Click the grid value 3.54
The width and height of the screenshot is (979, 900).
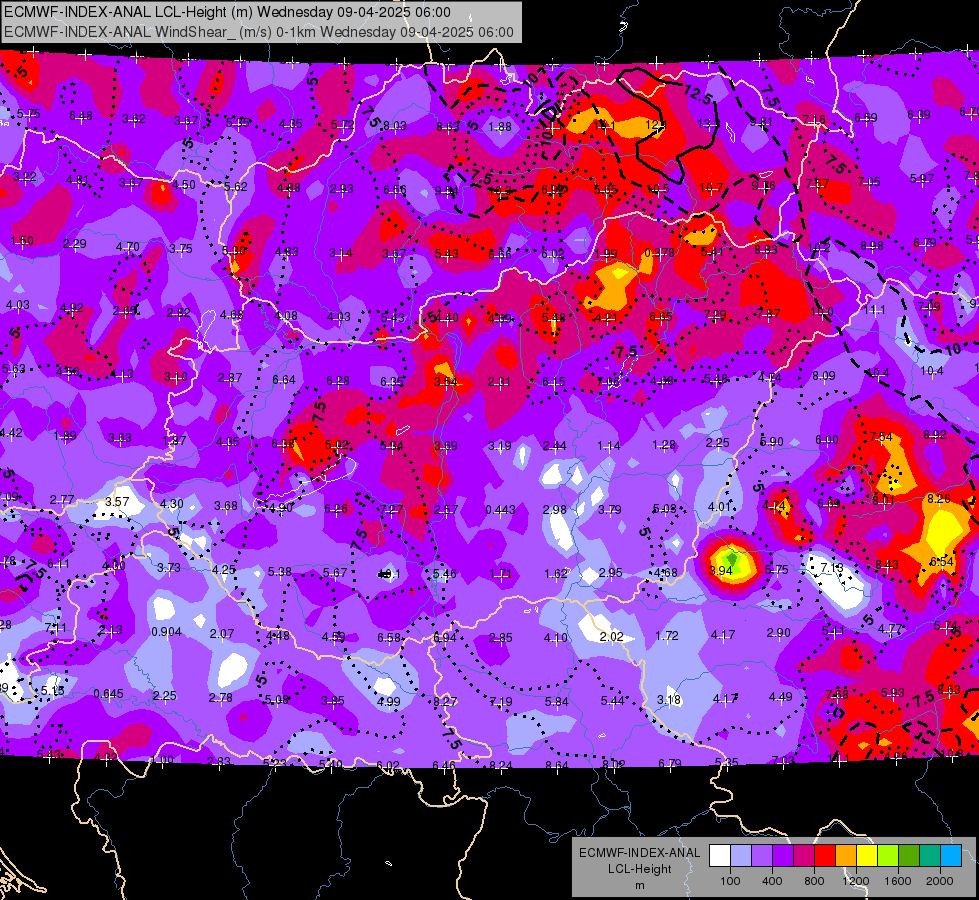pyautogui.click(x=445, y=381)
